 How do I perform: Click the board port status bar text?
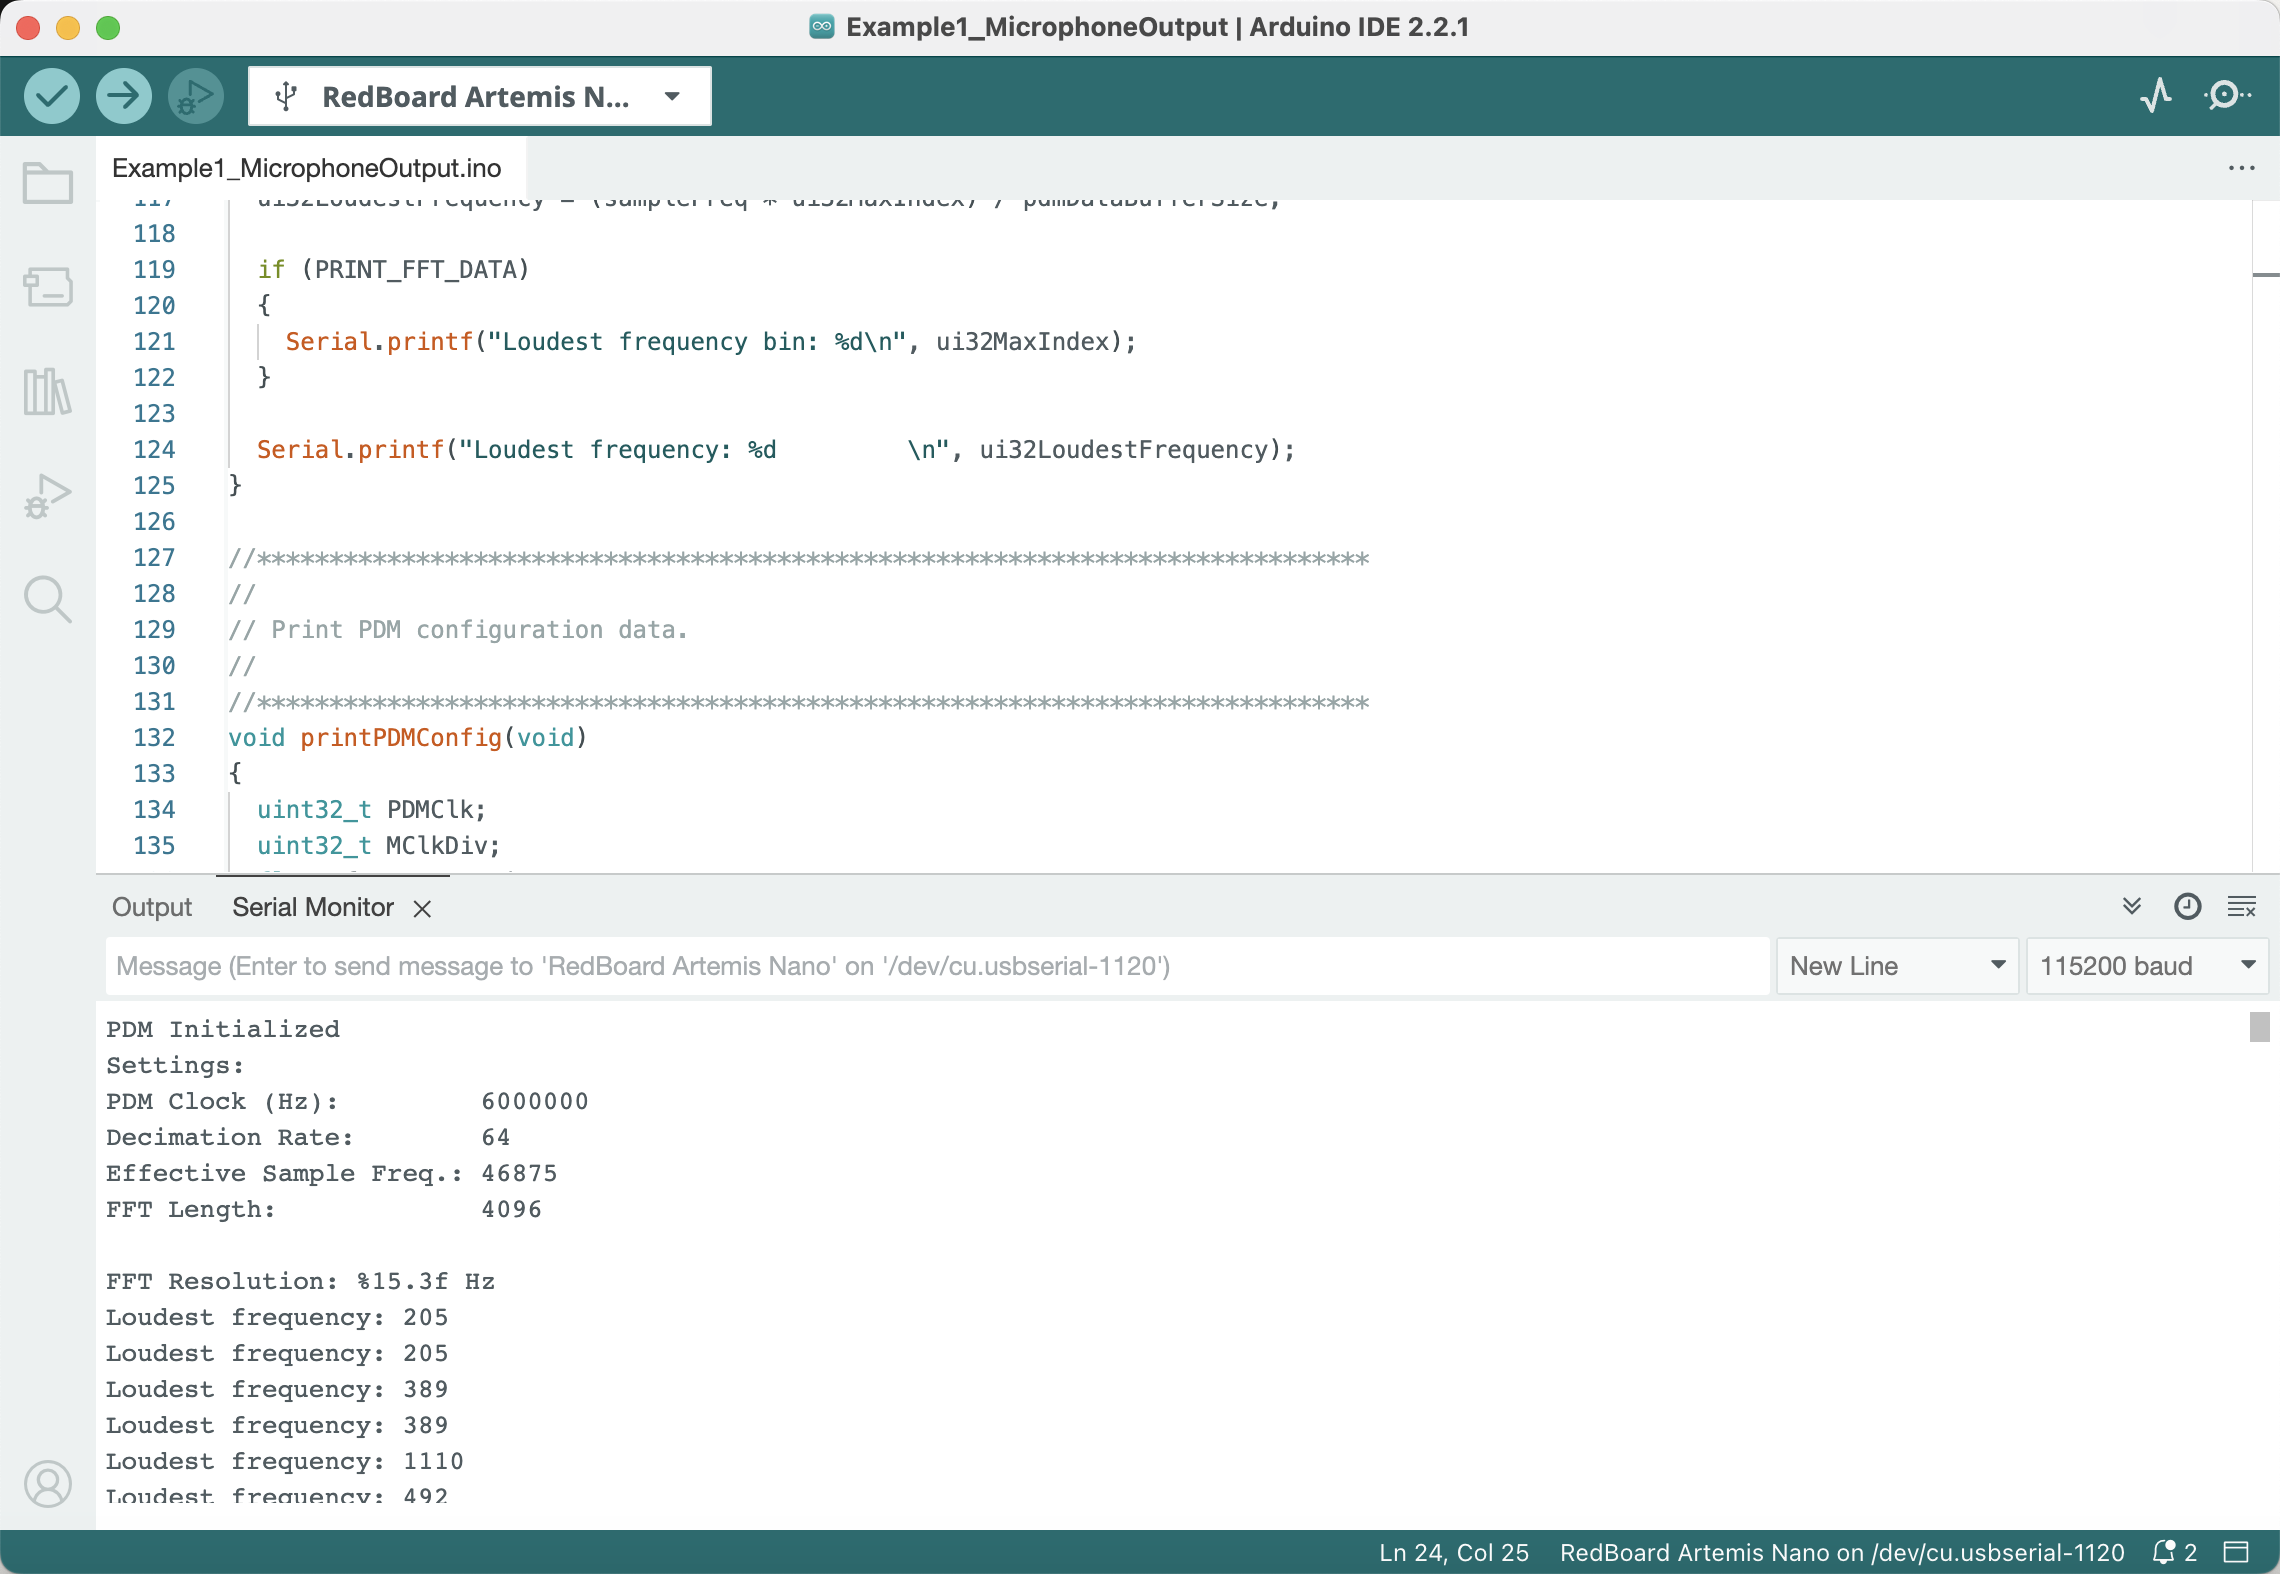[x=1842, y=1552]
